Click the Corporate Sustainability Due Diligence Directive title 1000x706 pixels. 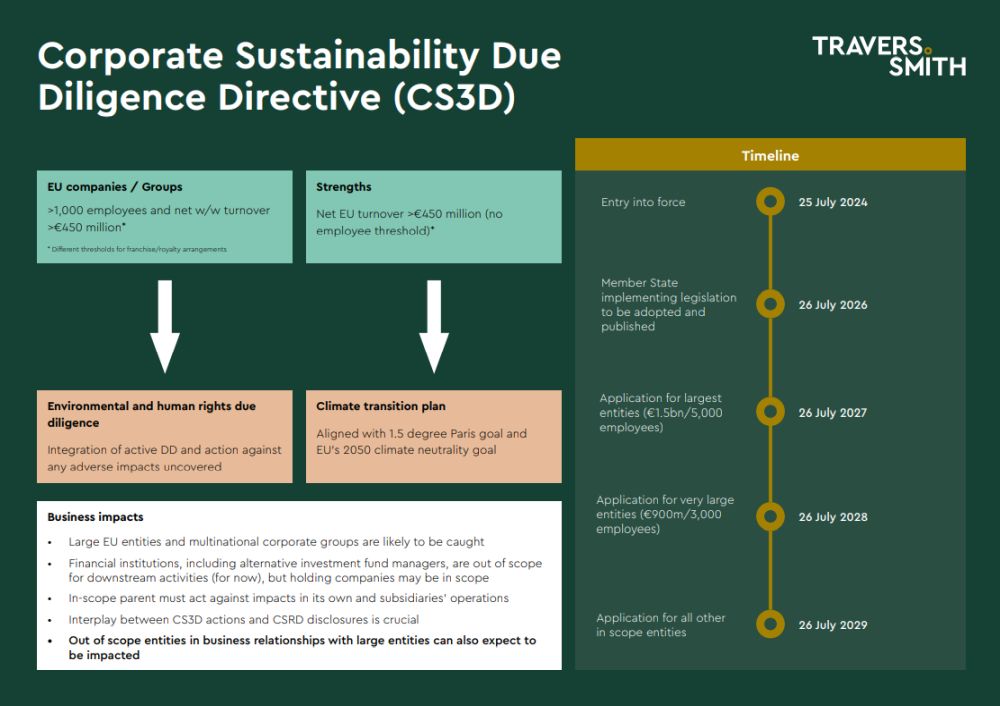pos(299,77)
